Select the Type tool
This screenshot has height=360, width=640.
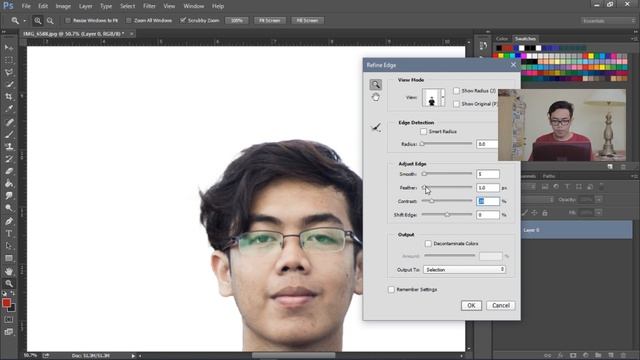click(9, 233)
